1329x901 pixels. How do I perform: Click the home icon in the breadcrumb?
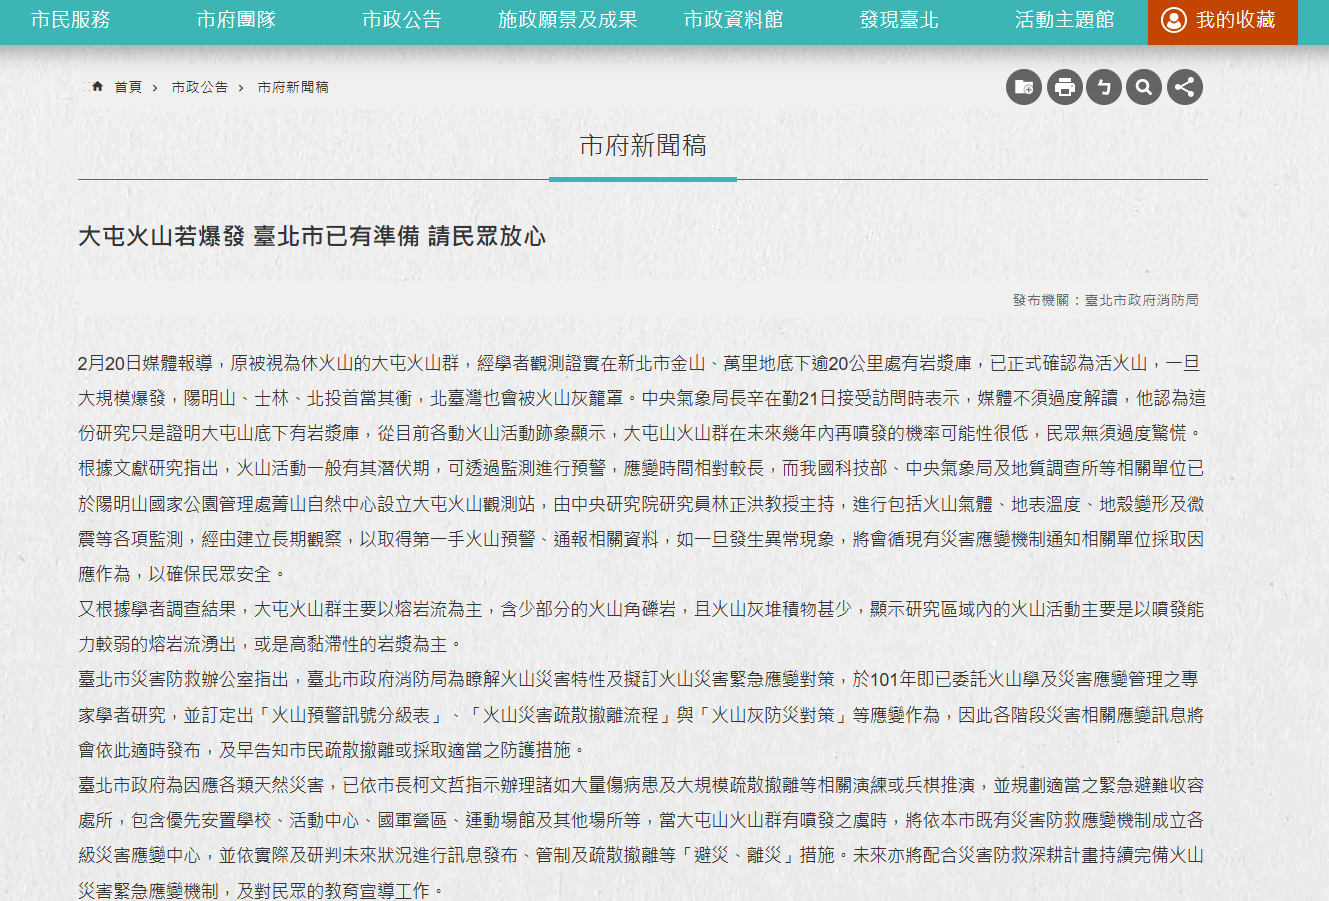click(x=97, y=87)
